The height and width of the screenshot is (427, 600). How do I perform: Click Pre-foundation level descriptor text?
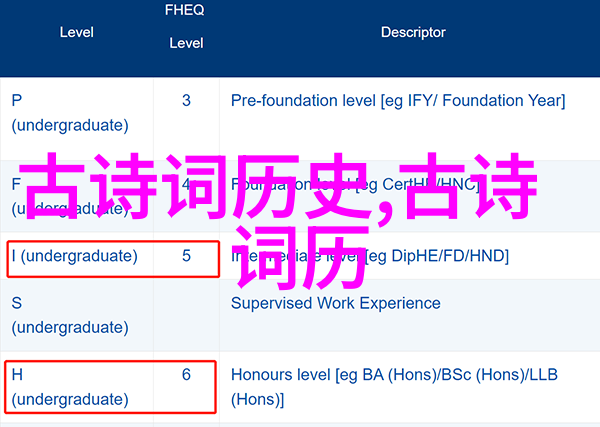(398, 101)
